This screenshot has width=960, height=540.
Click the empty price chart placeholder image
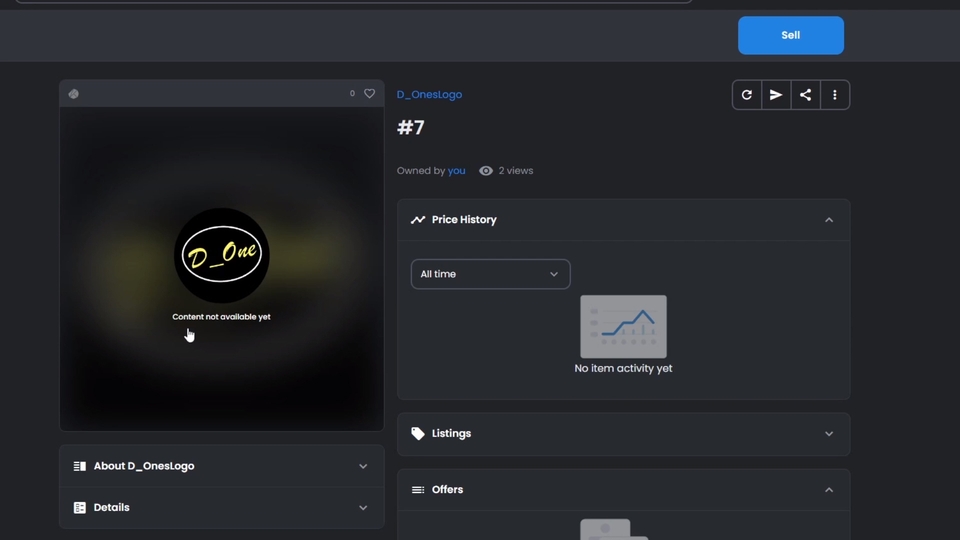[623, 326]
